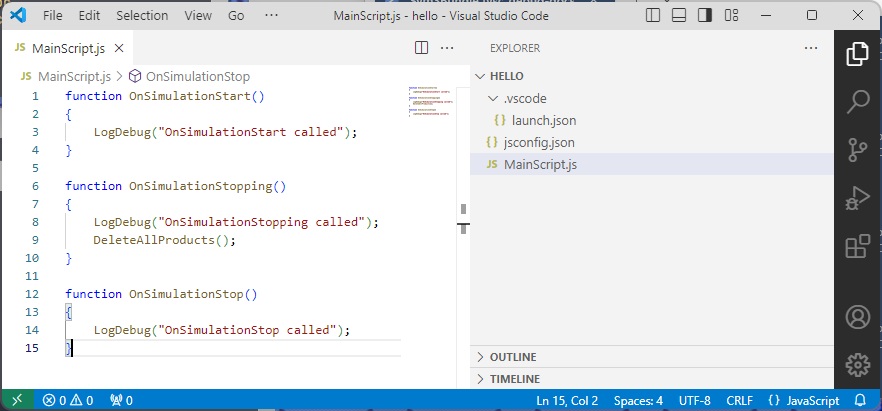Expand the TIMELINE section
The image size is (882, 411).
click(x=514, y=379)
